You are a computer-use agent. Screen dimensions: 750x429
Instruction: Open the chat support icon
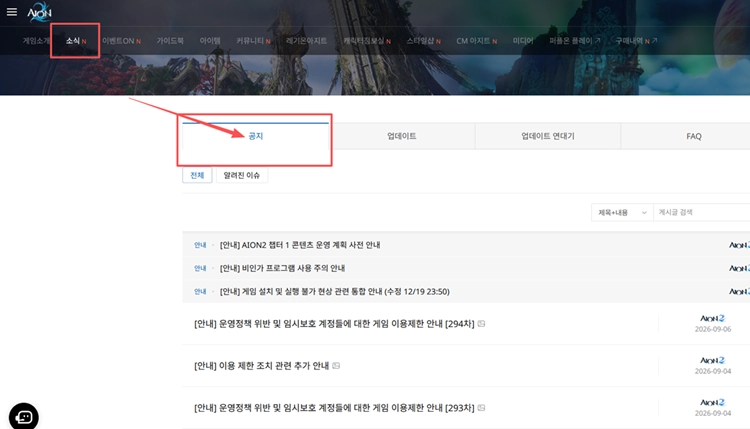click(x=23, y=417)
